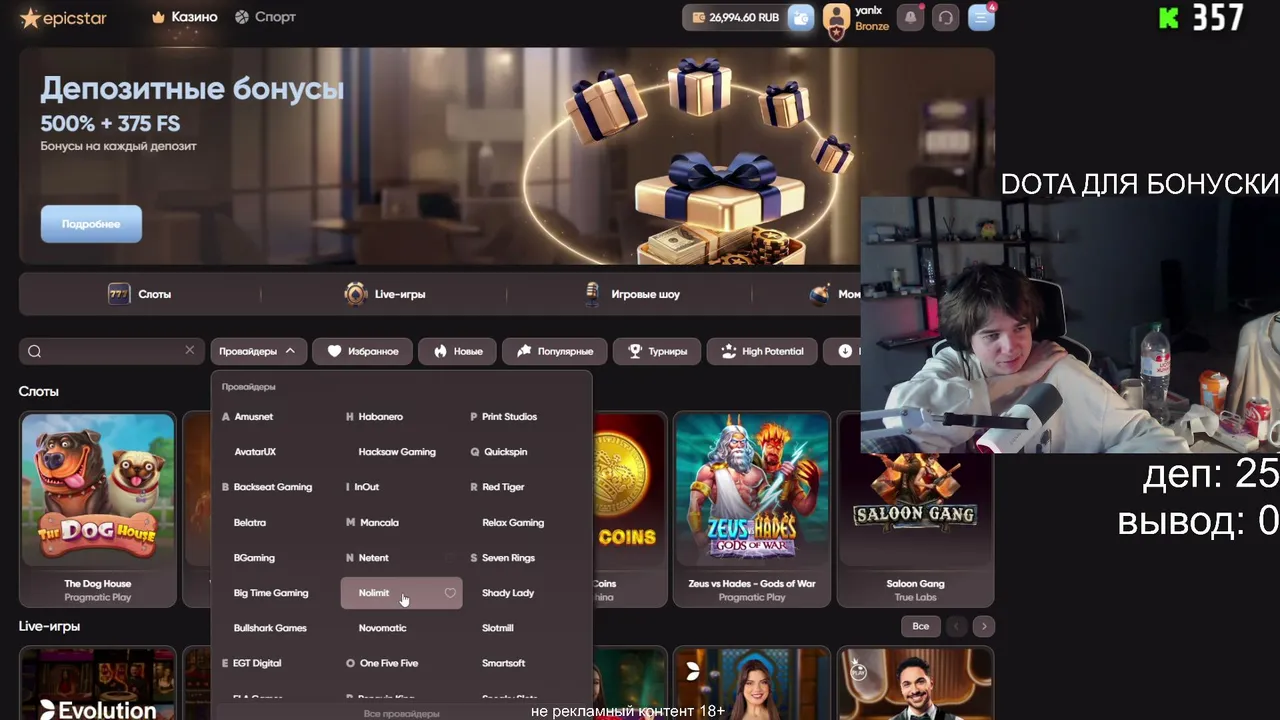Select Shady Lady provider
Screen dimensions: 1280x720
click(x=508, y=593)
